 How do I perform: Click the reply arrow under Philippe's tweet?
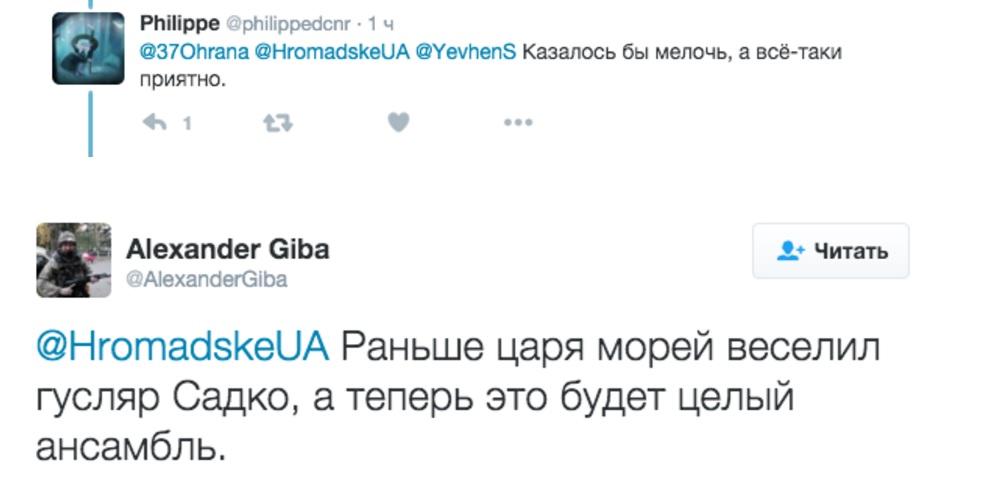(x=155, y=122)
